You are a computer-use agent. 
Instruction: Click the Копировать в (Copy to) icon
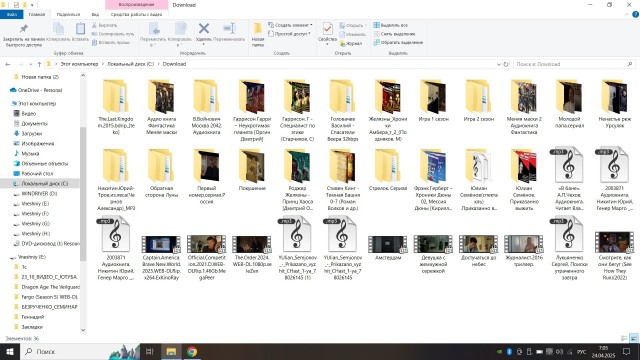[180, 29]
